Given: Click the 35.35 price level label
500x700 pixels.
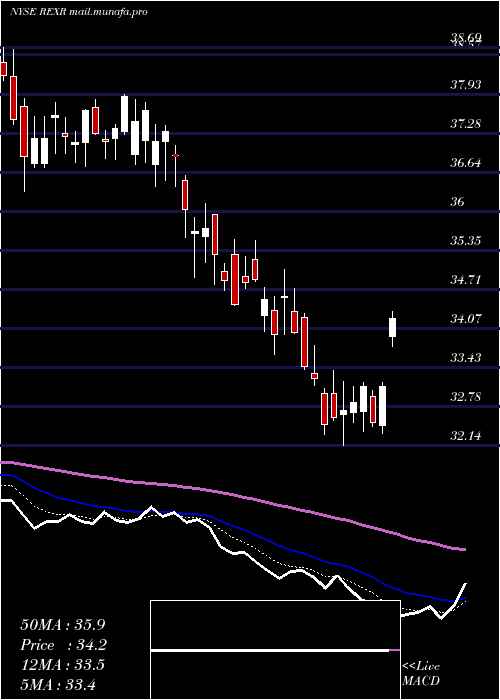Looking at the screenshot, I should [466, 241].
